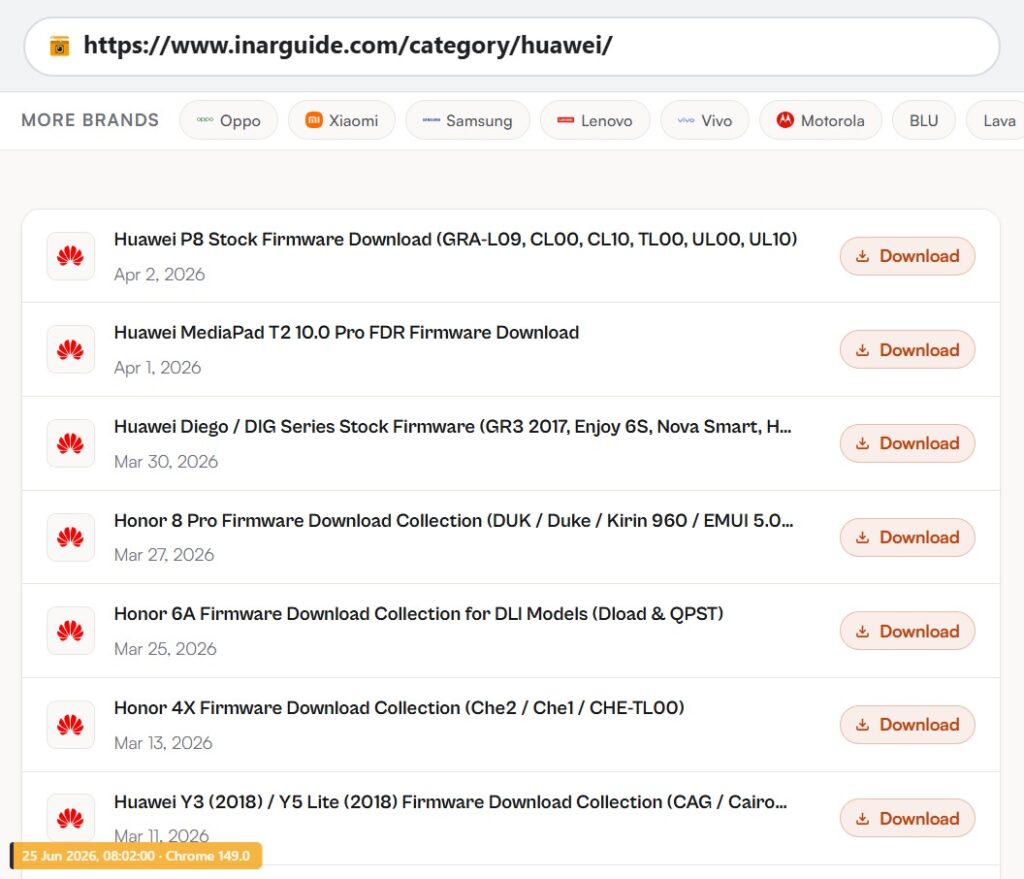Open the Samsung brand chip

(468, 120)
